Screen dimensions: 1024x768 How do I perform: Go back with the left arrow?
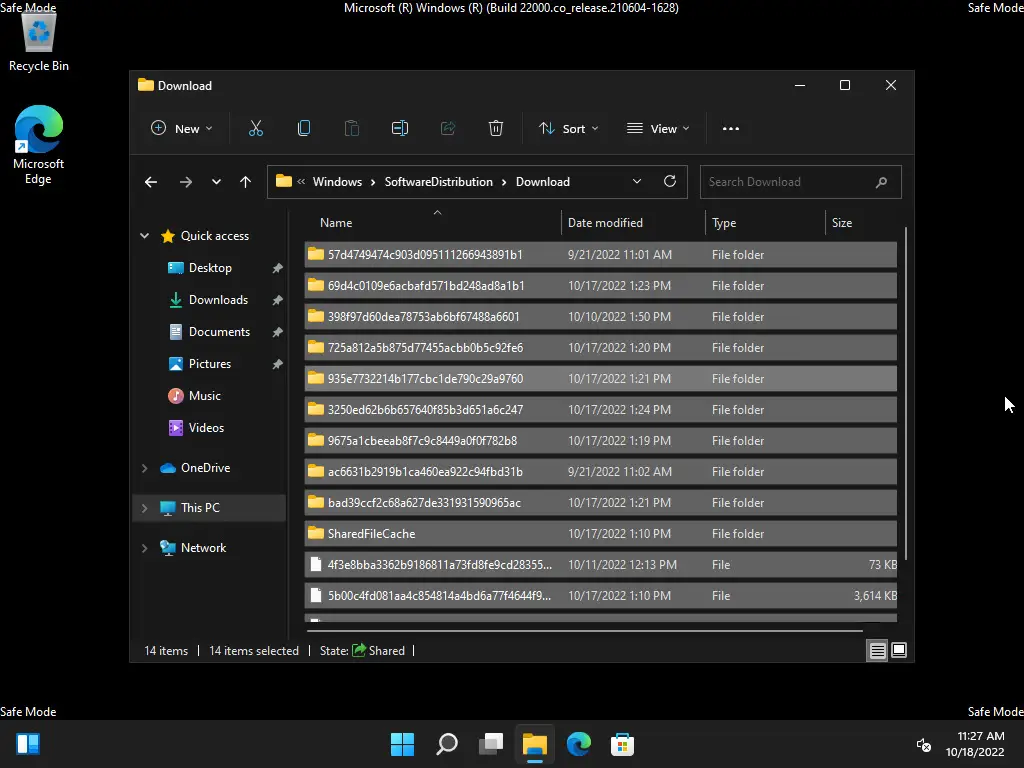pyautogui.click(x=151, y=182)
